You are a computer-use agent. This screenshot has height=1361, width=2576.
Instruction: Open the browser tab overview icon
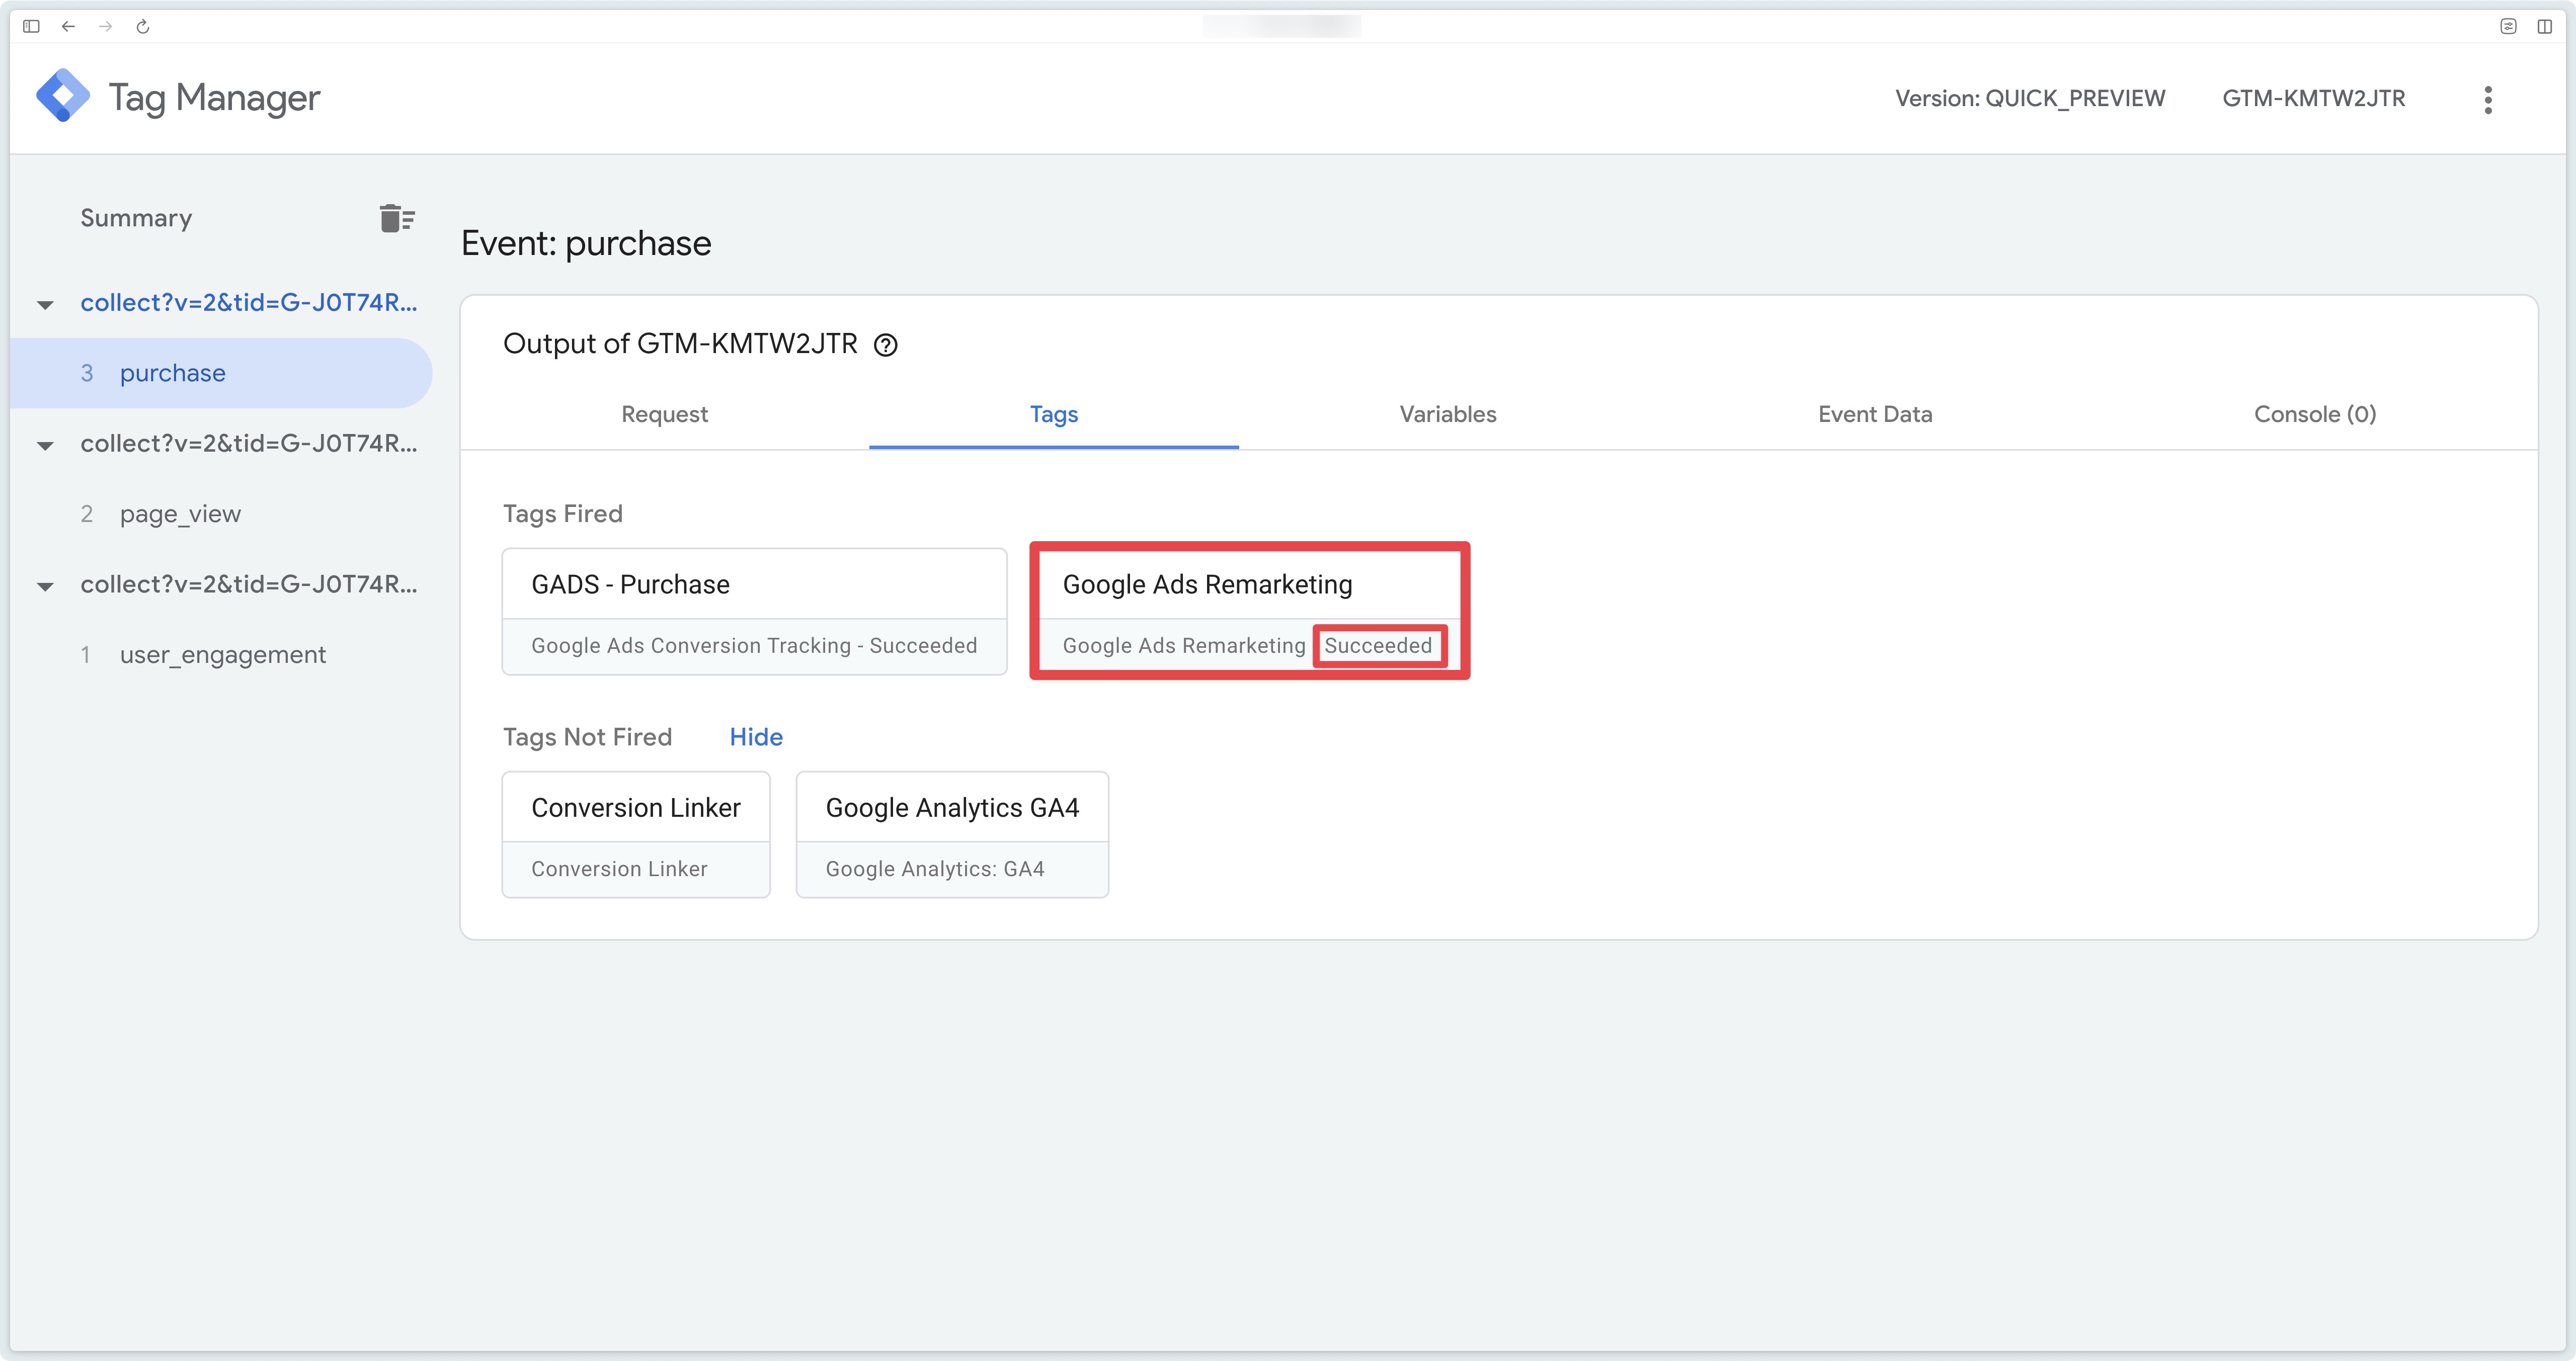click(2508, 26)
